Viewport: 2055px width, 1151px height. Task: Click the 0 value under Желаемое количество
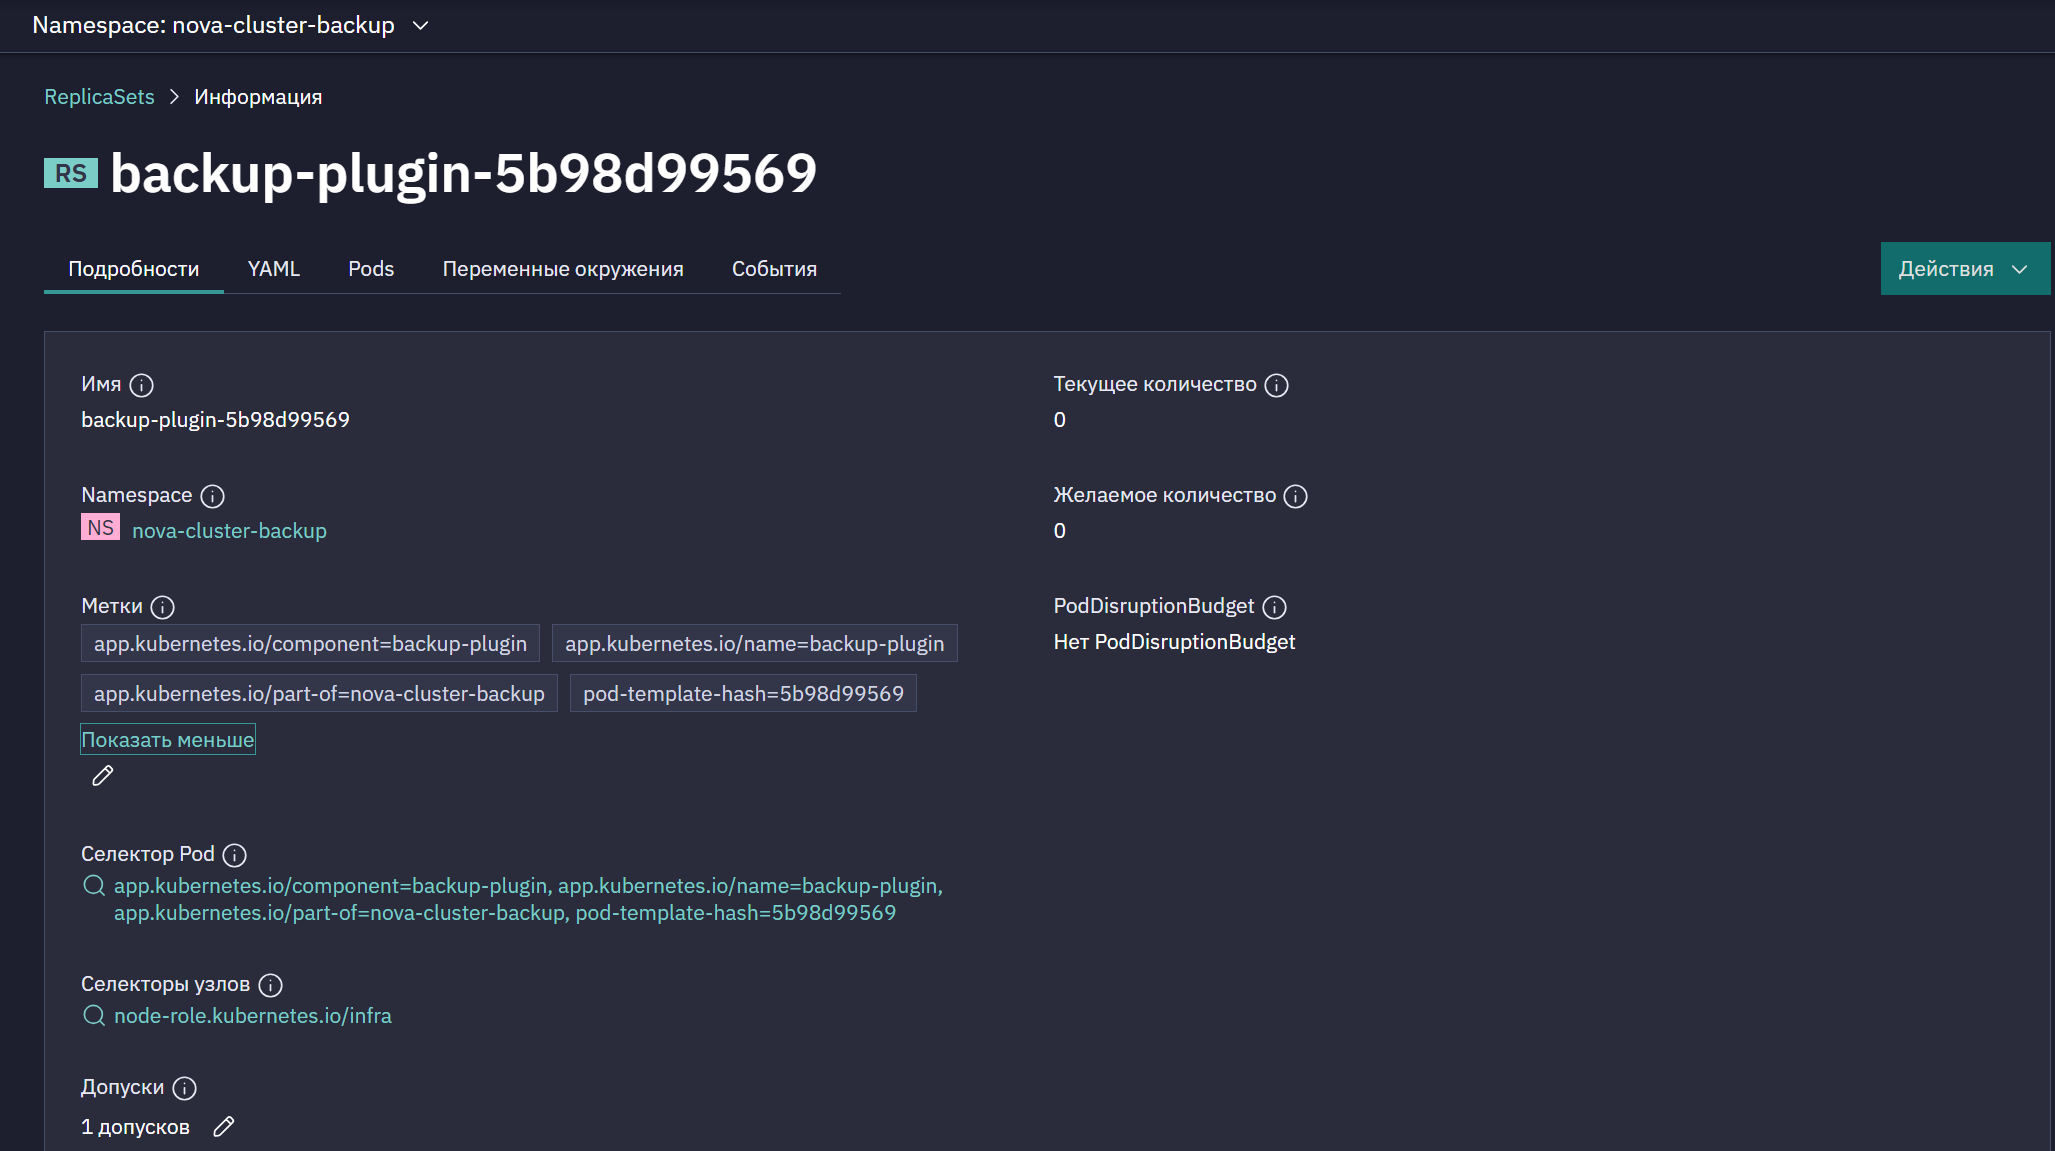point(1059,531)
